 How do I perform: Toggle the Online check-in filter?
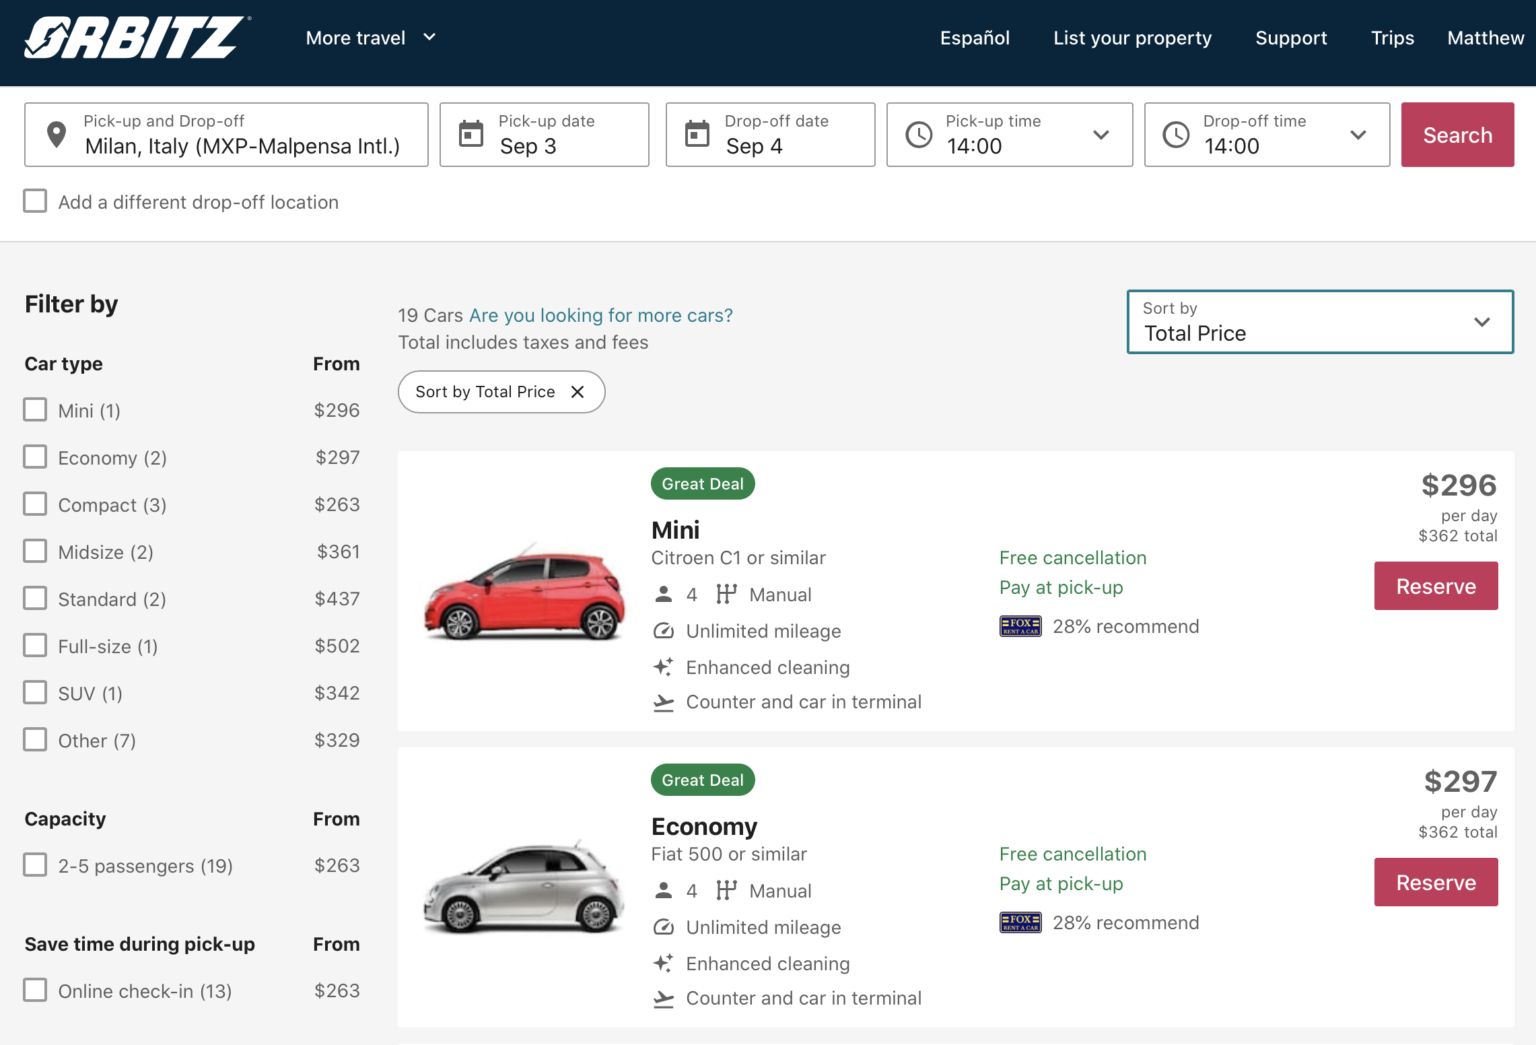(x=36, y=990)
